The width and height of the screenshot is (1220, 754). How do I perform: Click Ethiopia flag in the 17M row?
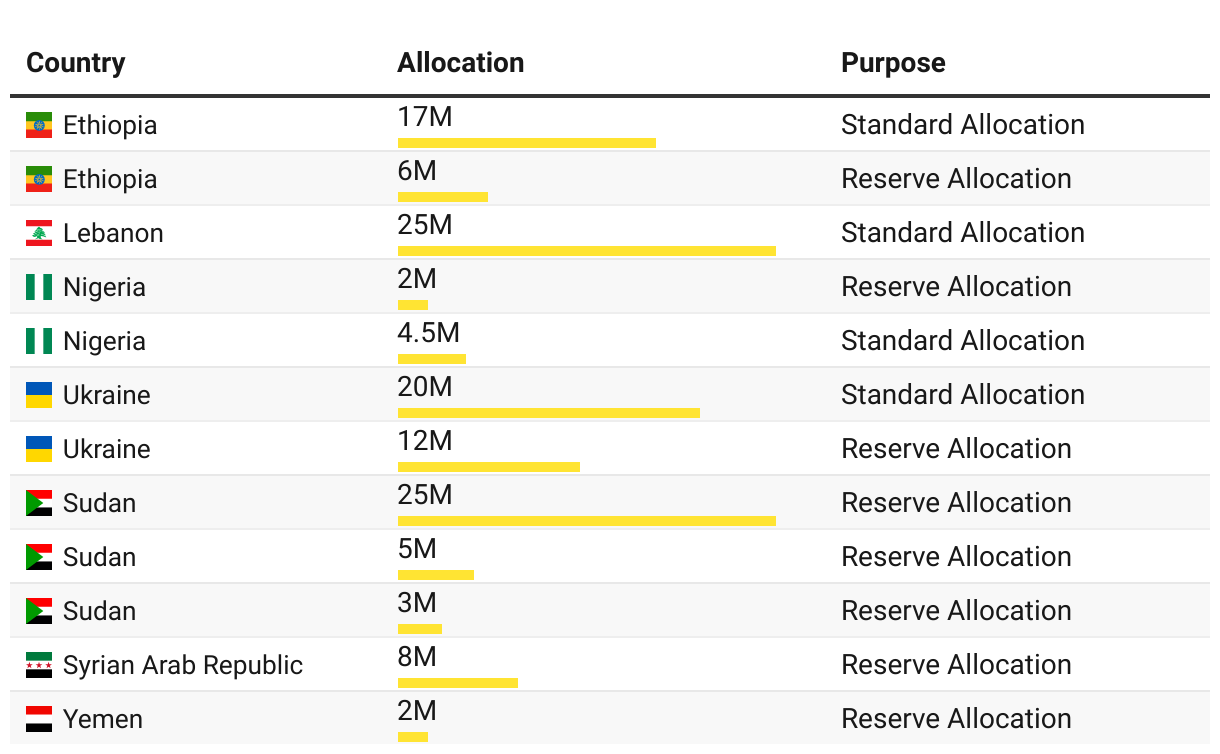[39, 125]
